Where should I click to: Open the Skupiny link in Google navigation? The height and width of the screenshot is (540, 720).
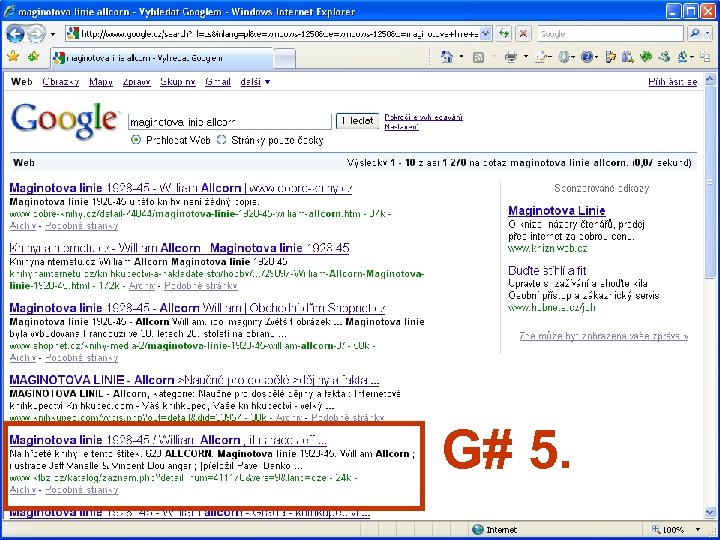(178, 82)
